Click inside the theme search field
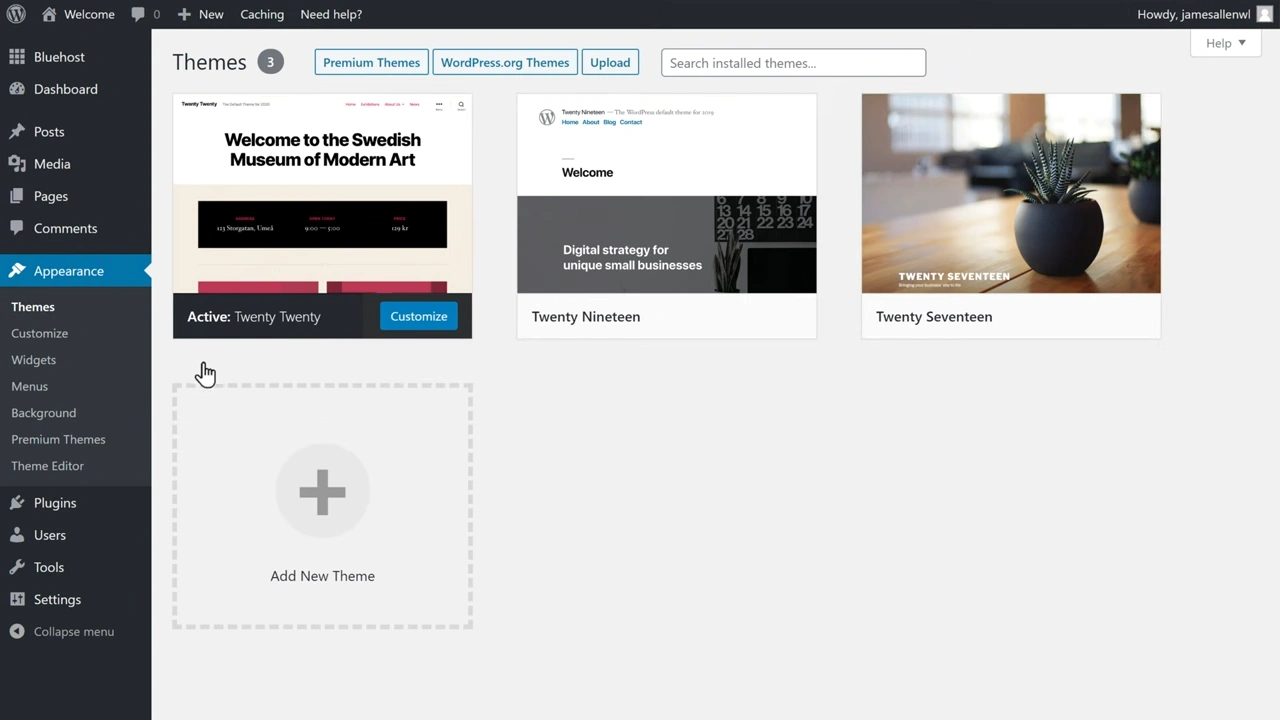 (793, 62)
